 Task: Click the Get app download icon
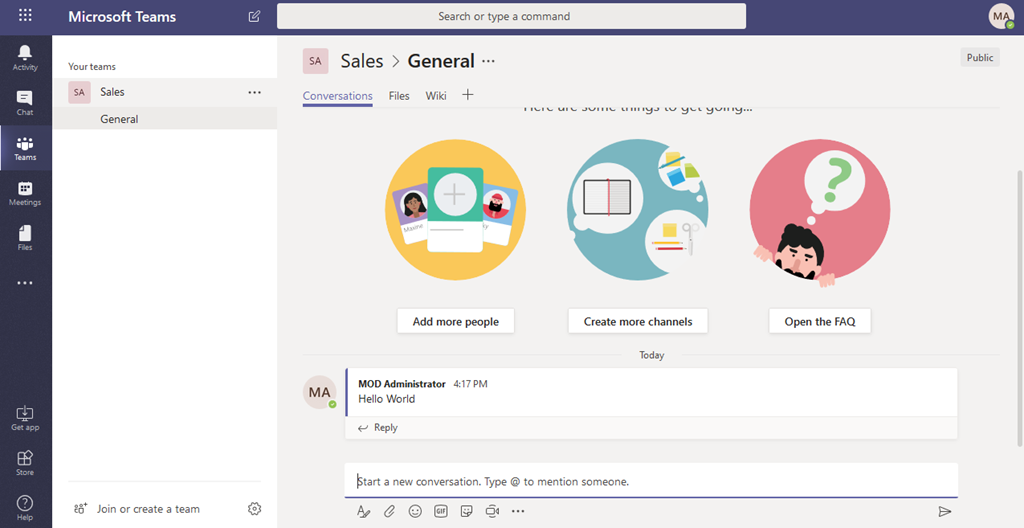coord(25,417)
